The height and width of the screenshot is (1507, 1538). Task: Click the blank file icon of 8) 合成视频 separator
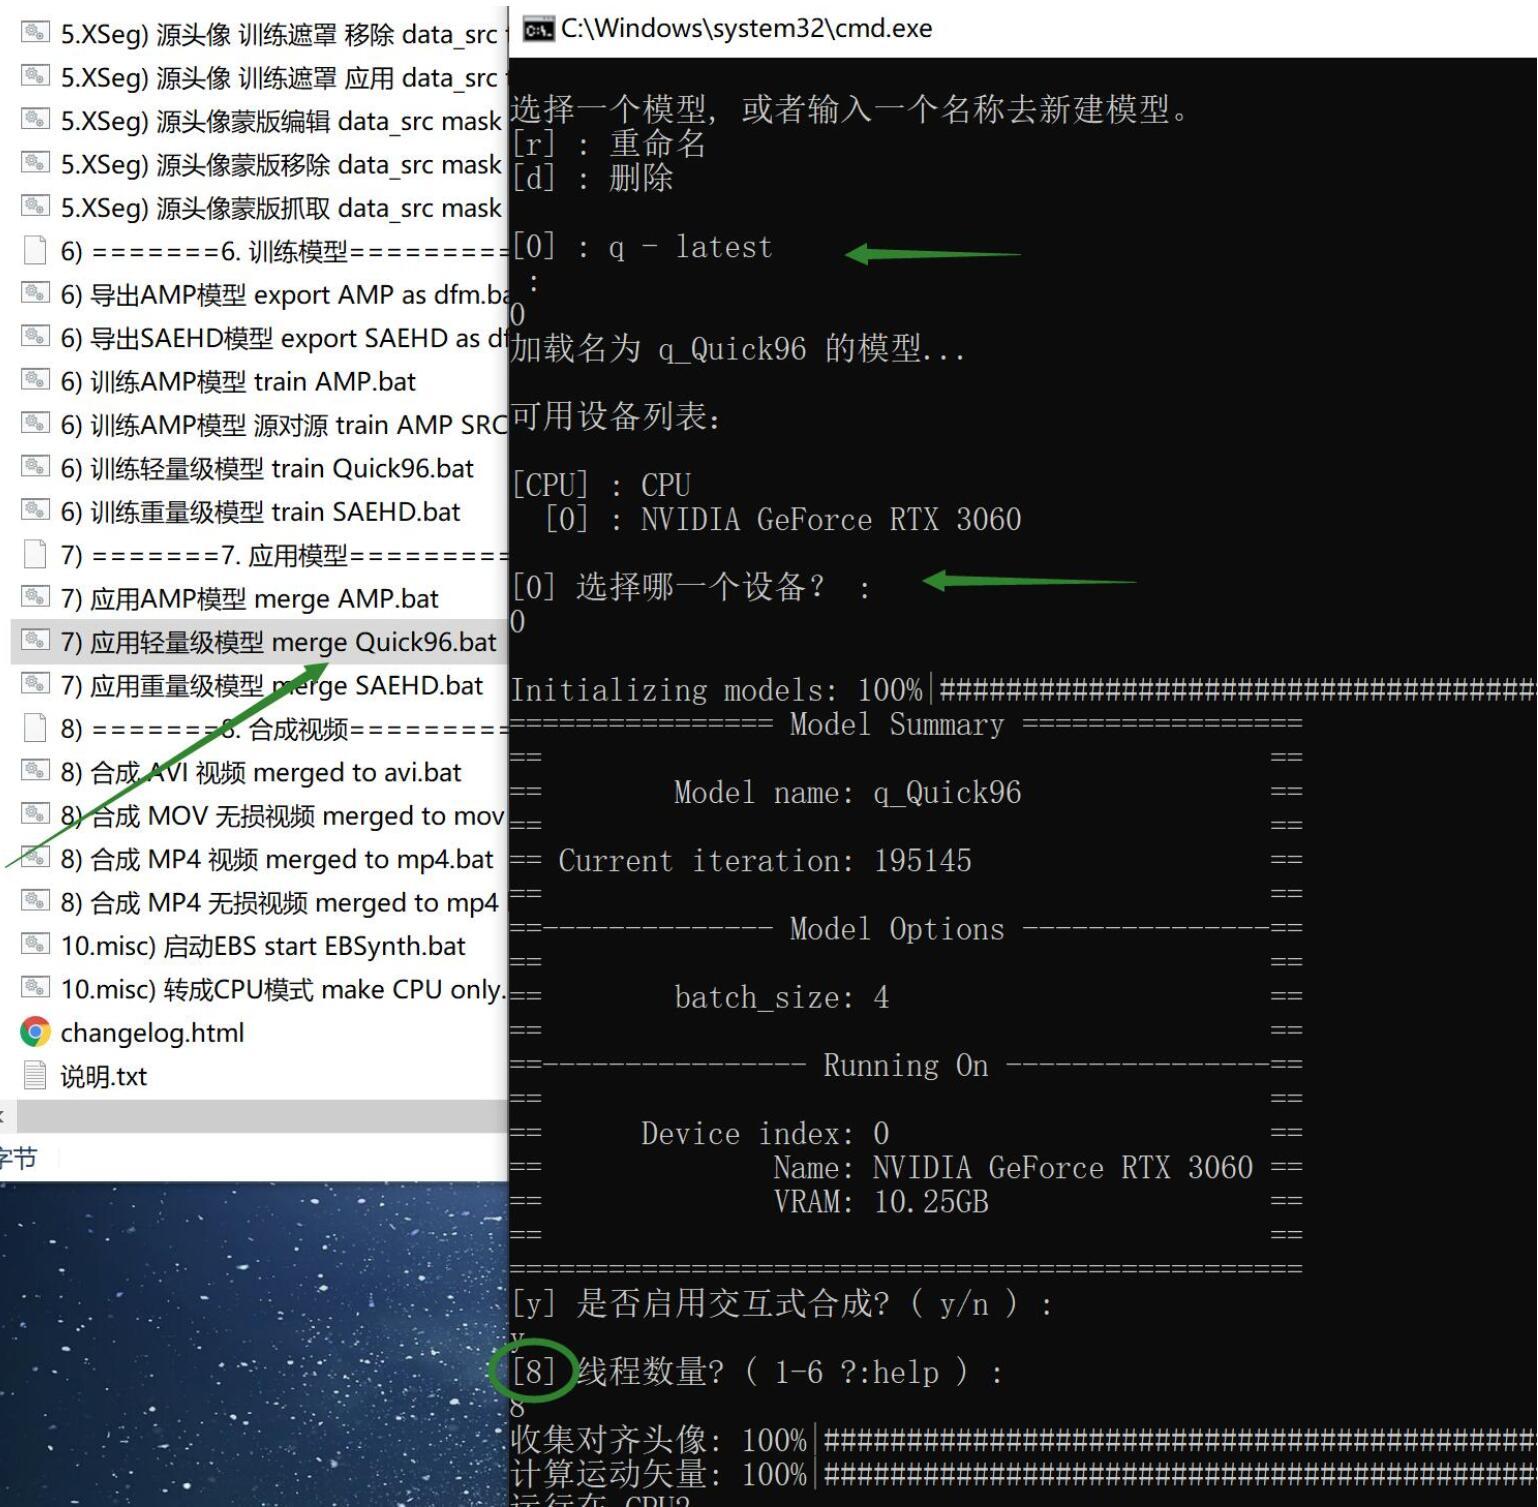tap(35, 727)
